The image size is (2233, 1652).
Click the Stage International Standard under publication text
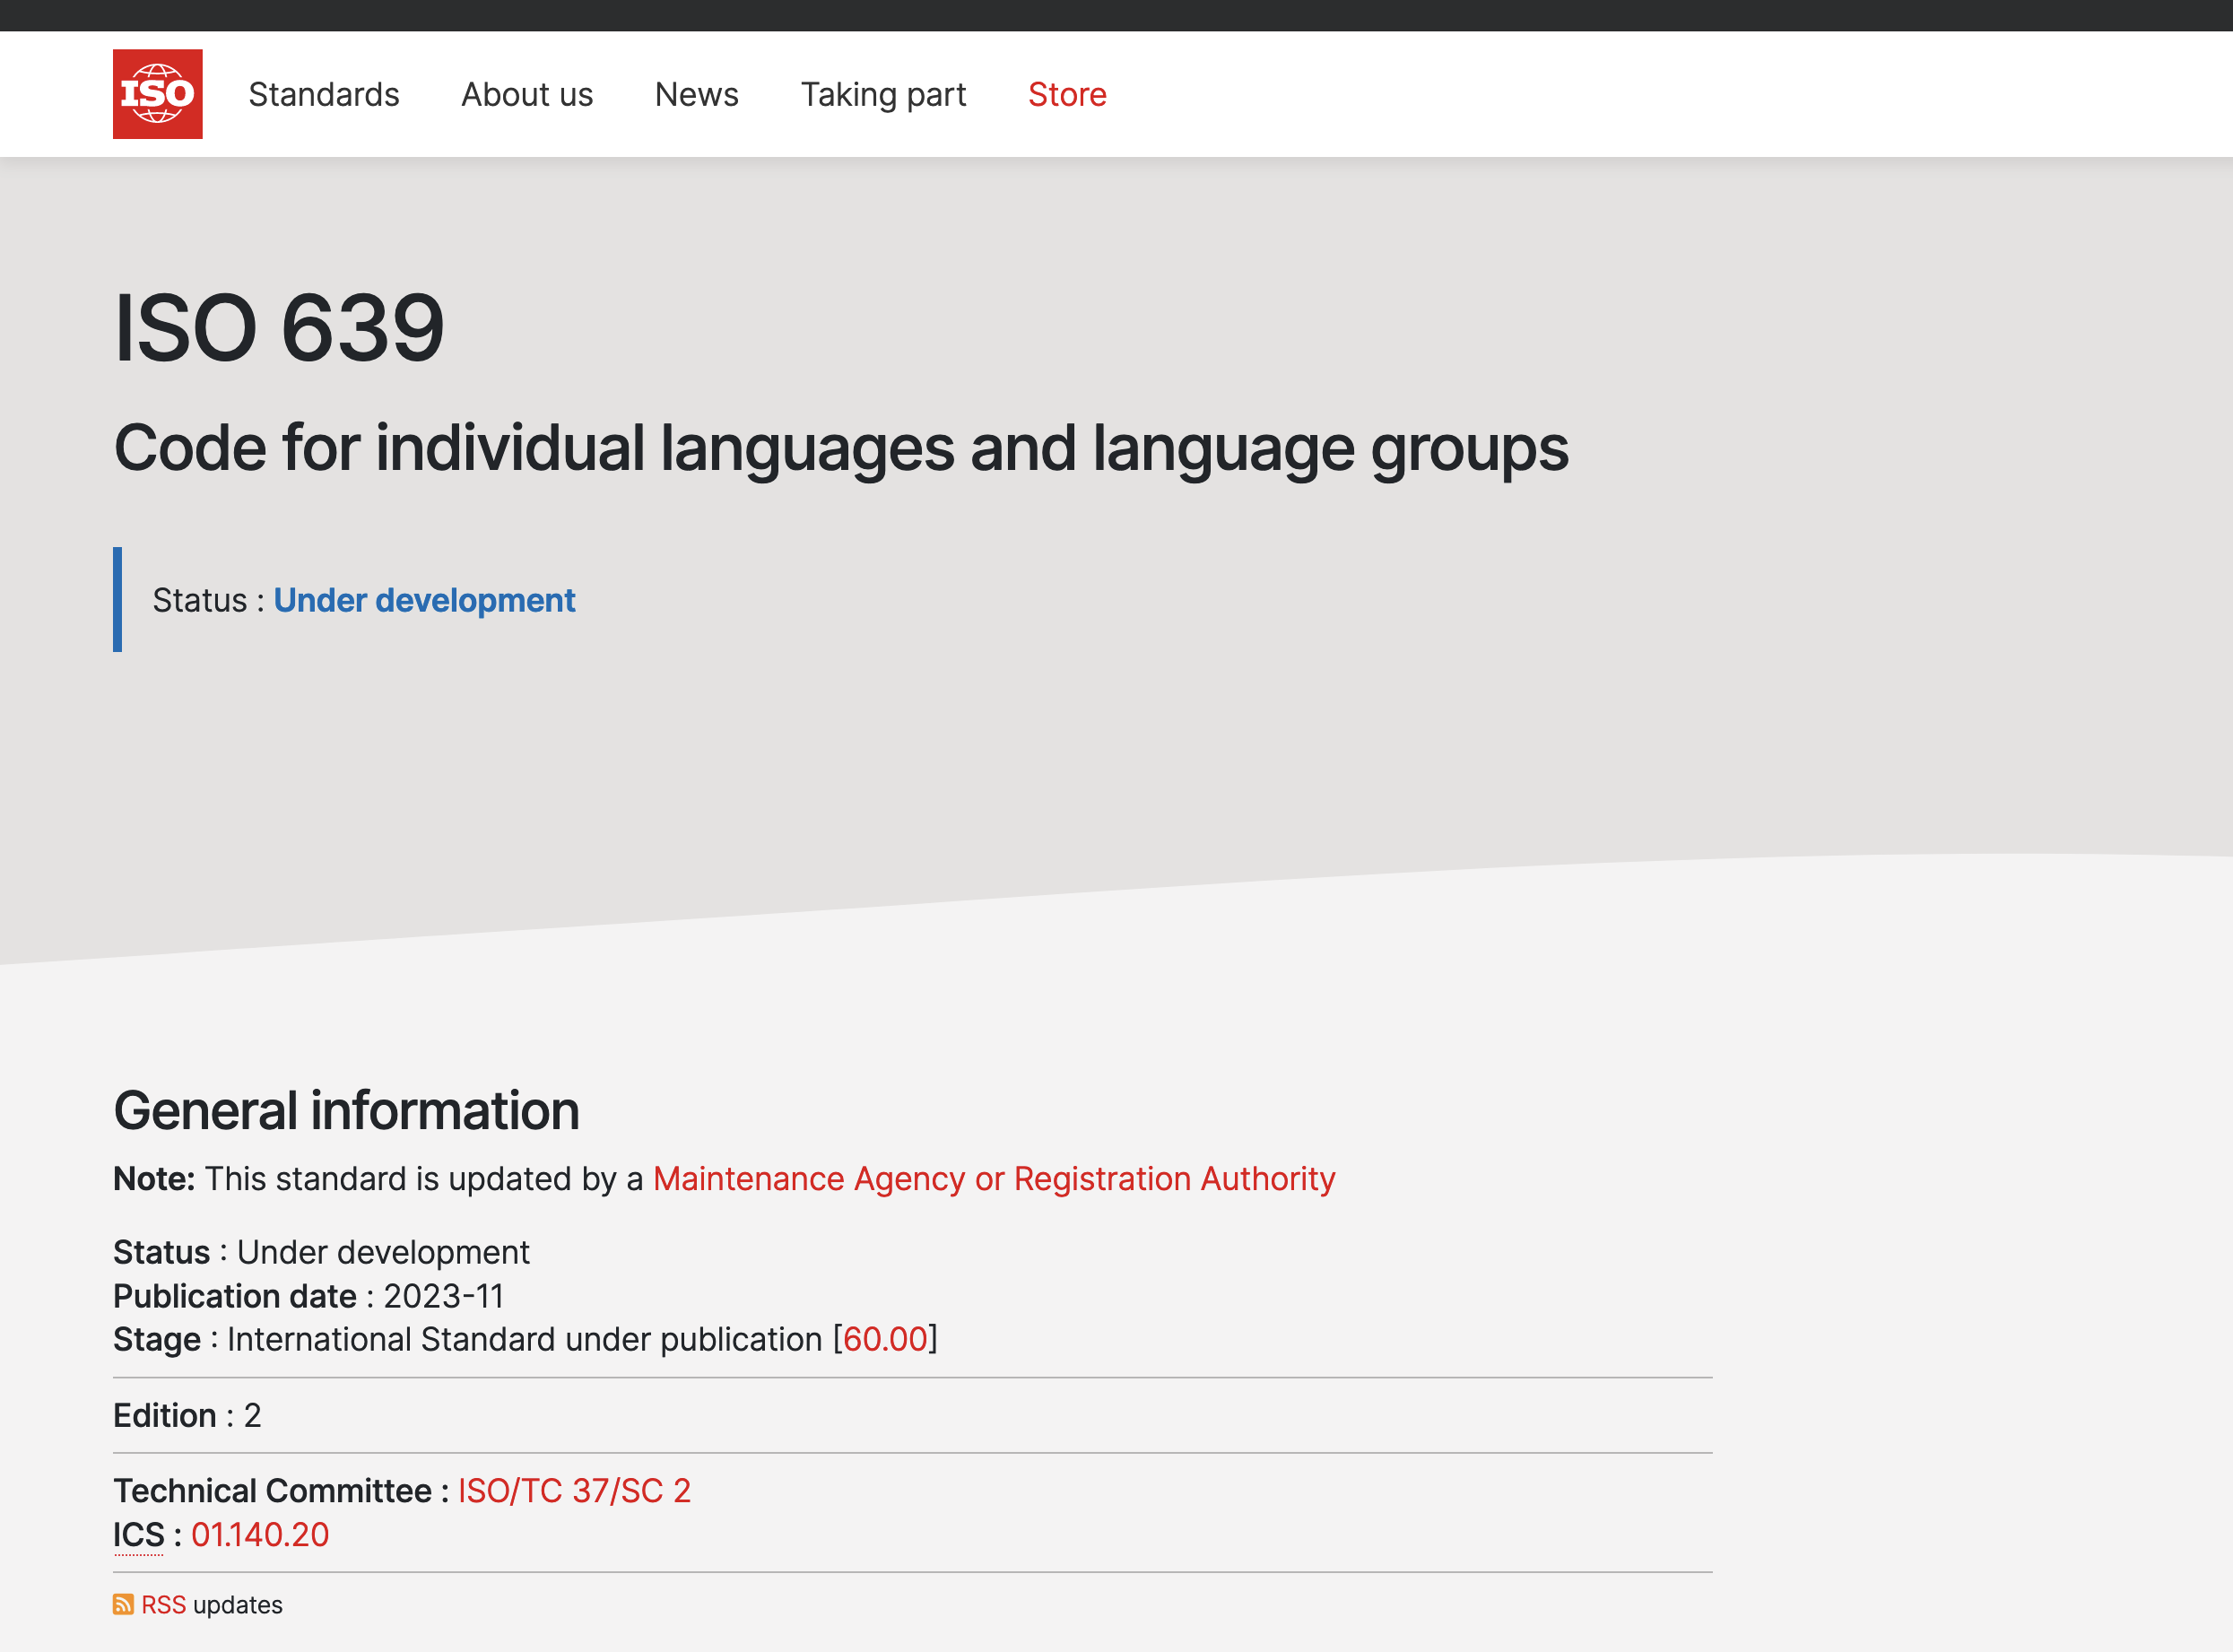[525, 1339]
